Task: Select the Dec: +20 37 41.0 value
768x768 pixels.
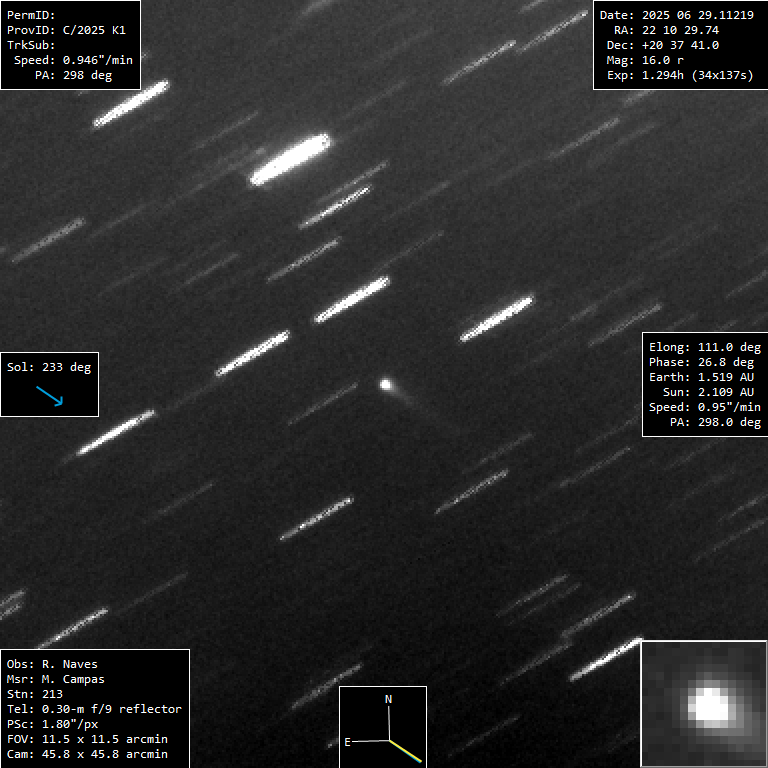Action: pyautogui.click(x=663, y=46)
